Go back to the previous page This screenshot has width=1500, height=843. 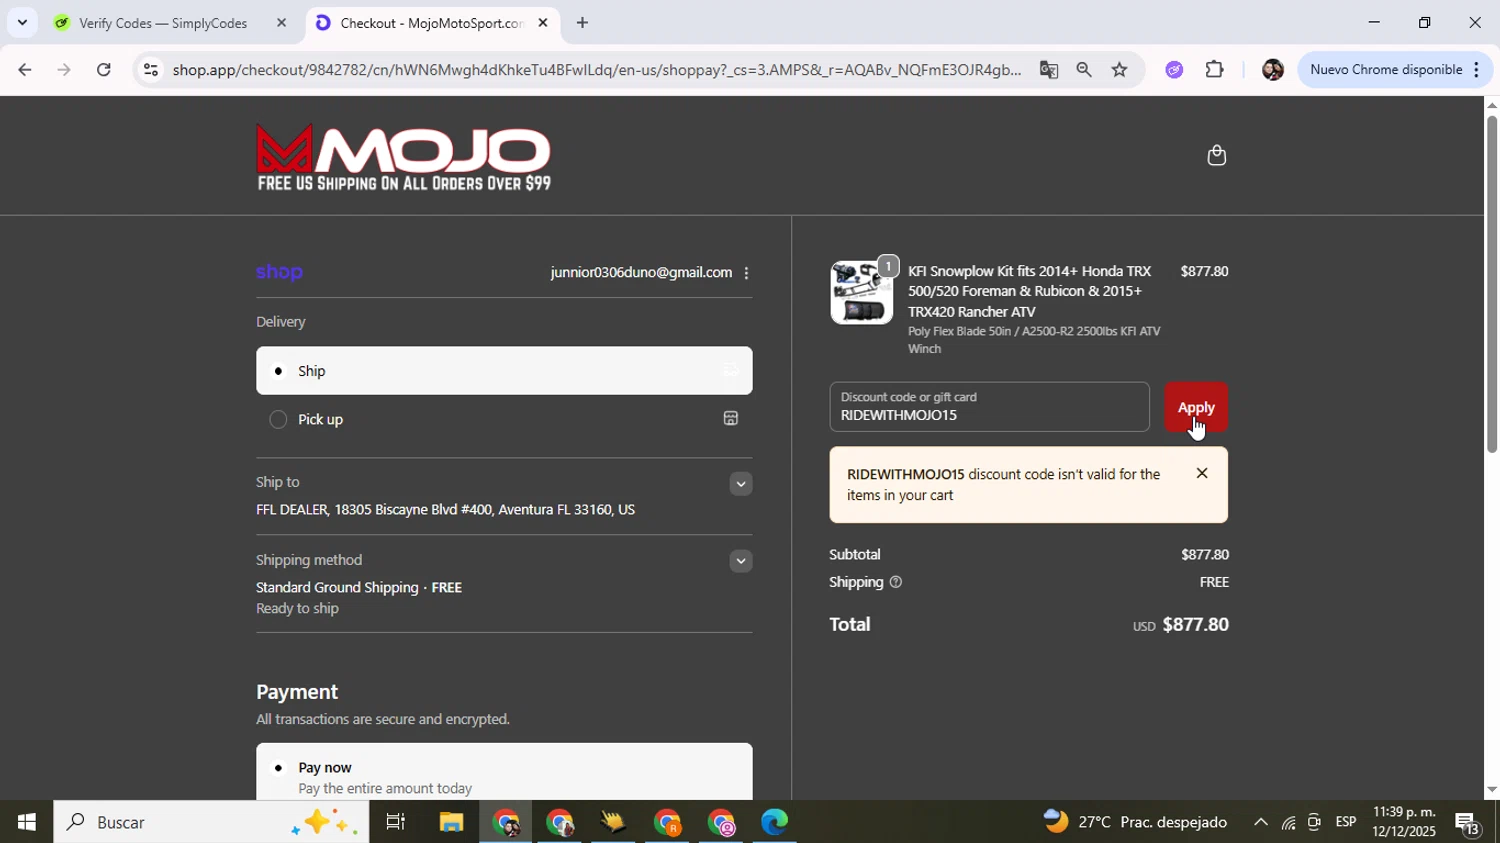pos(24,70)
